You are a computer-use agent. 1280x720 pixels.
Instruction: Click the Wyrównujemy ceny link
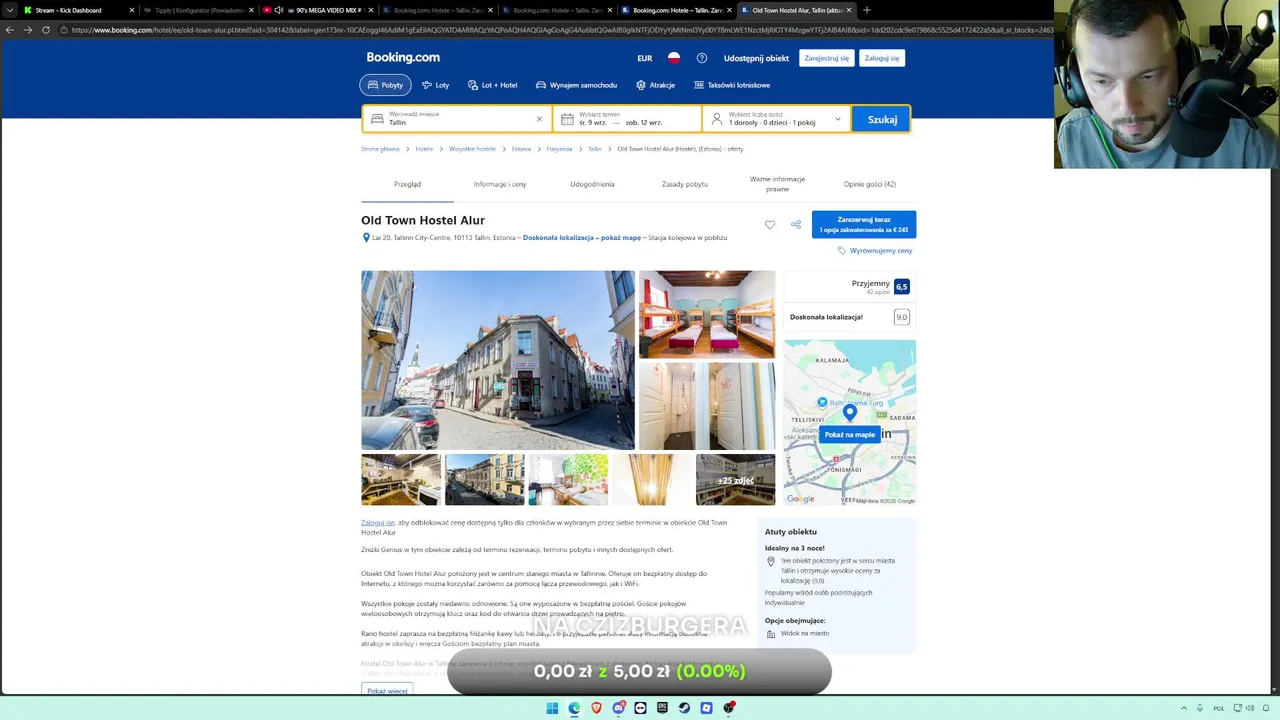coord(875,251)
